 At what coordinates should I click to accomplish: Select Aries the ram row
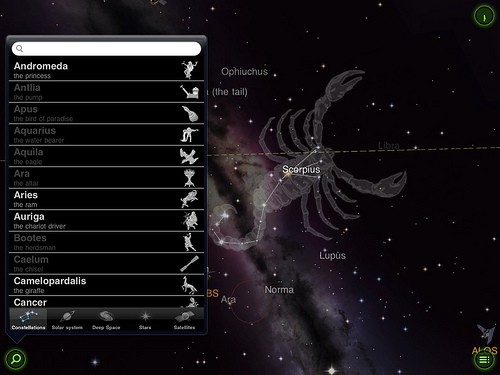tap(106, 199)
